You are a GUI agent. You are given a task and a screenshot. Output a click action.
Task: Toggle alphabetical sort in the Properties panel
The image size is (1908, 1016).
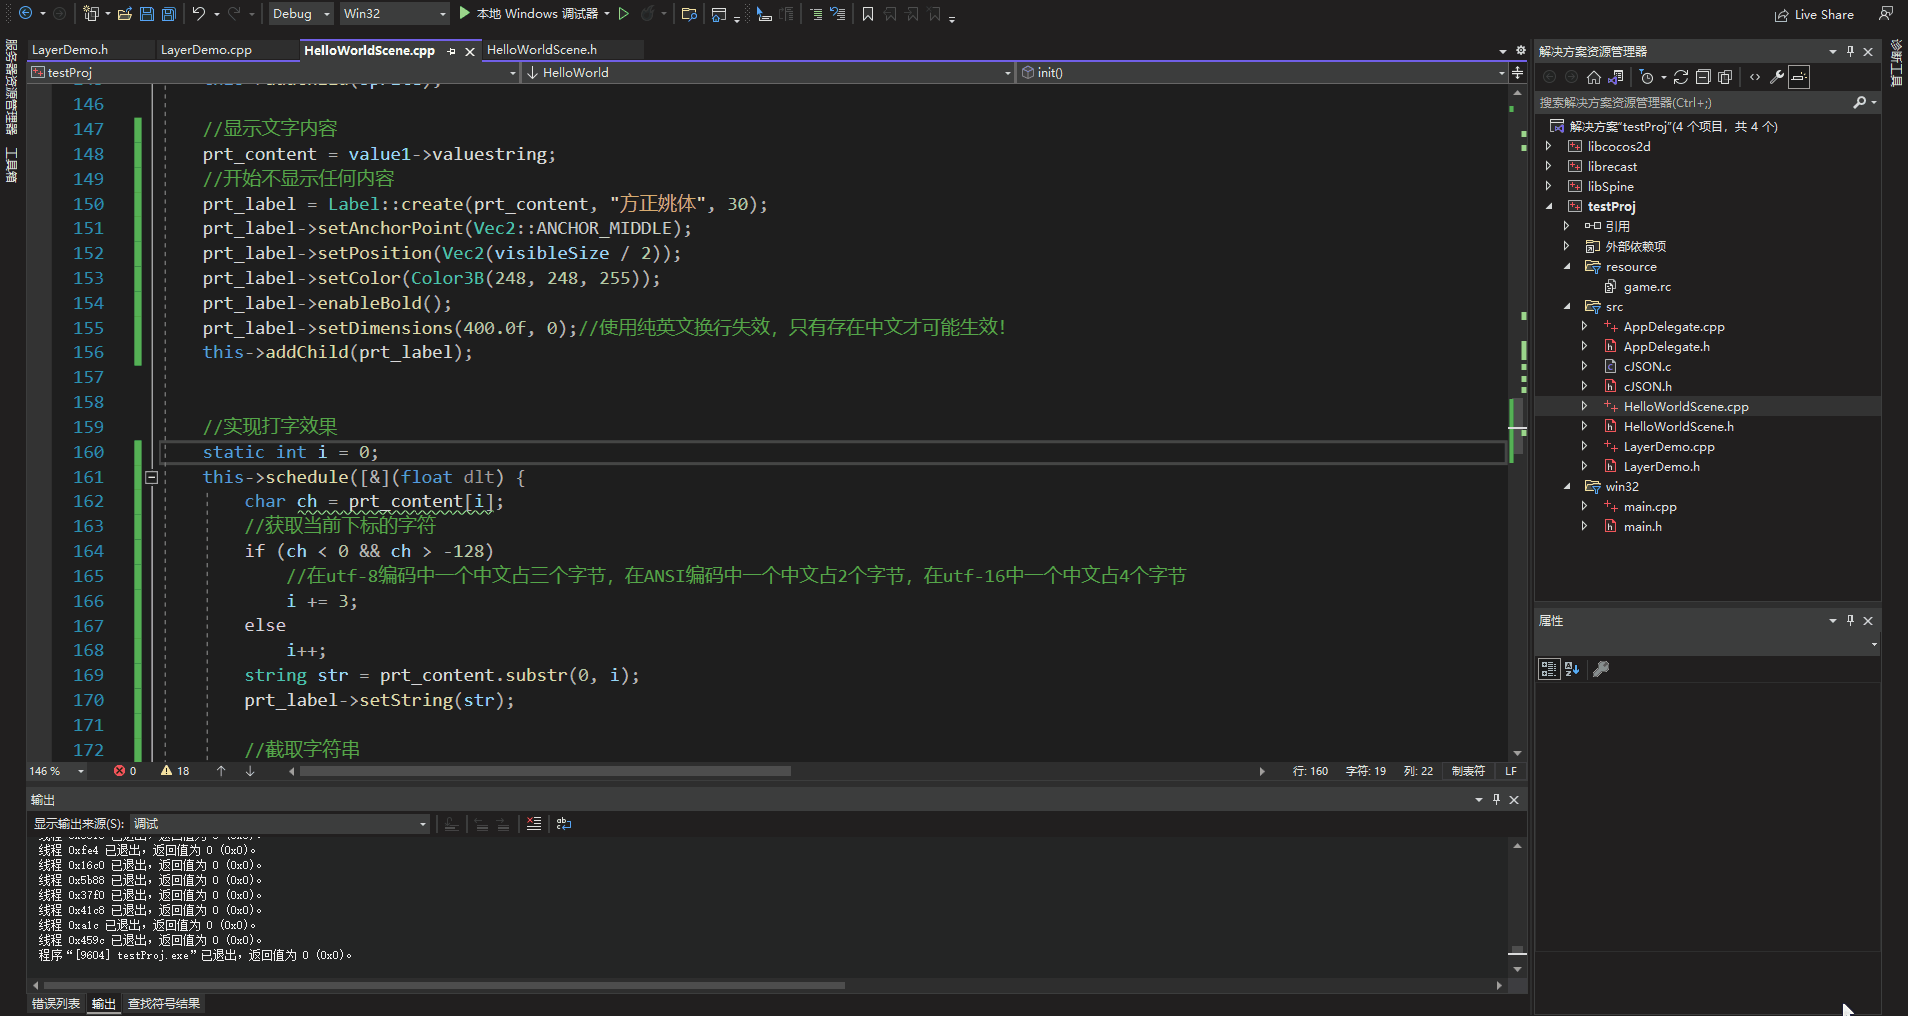pyautogui.click(x=1572, y=669)
